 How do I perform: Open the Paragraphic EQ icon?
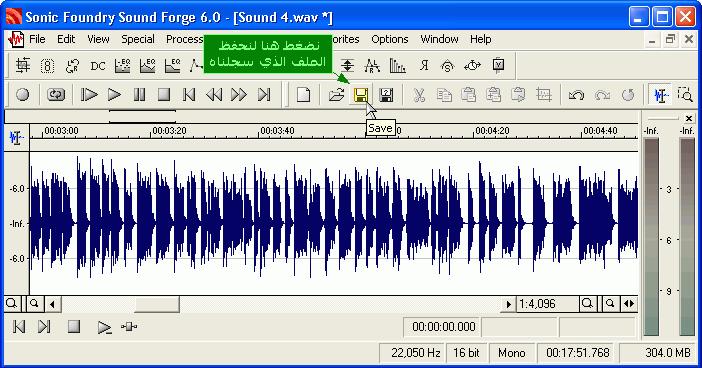(147, 66)
